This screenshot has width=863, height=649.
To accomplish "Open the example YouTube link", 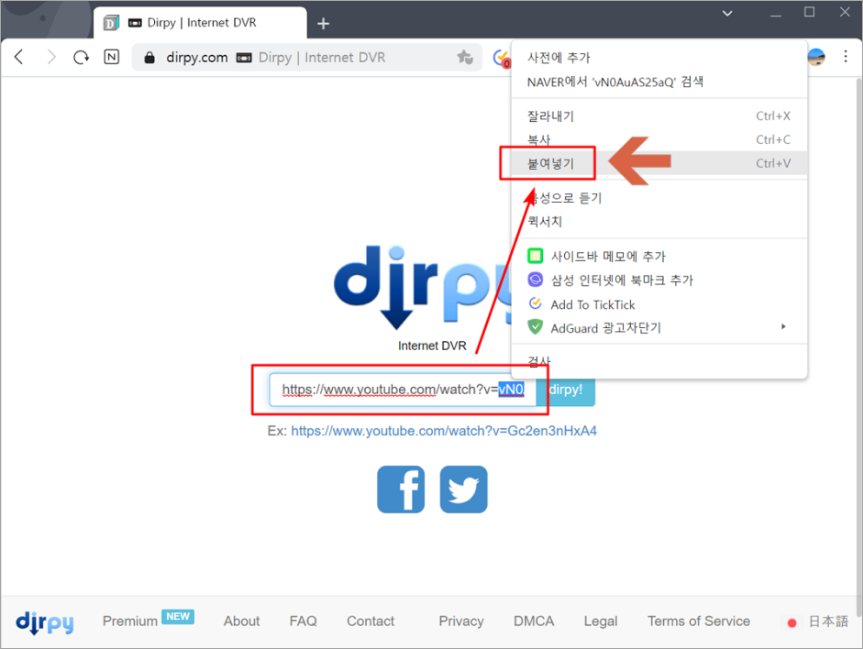I will click(x=444, y=430).
